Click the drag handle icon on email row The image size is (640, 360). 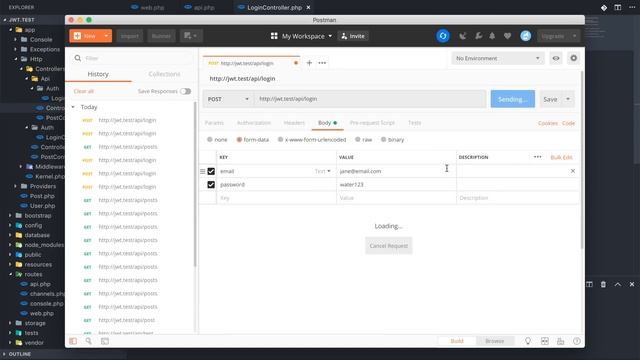click(x=202, y=171)
